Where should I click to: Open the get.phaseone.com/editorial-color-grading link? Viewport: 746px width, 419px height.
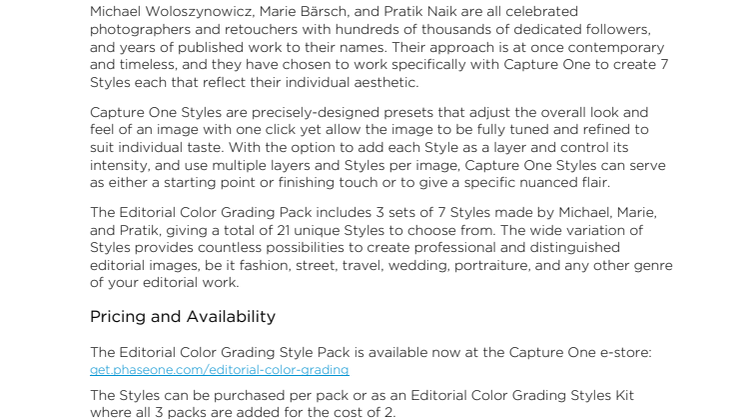pos(219,370)
